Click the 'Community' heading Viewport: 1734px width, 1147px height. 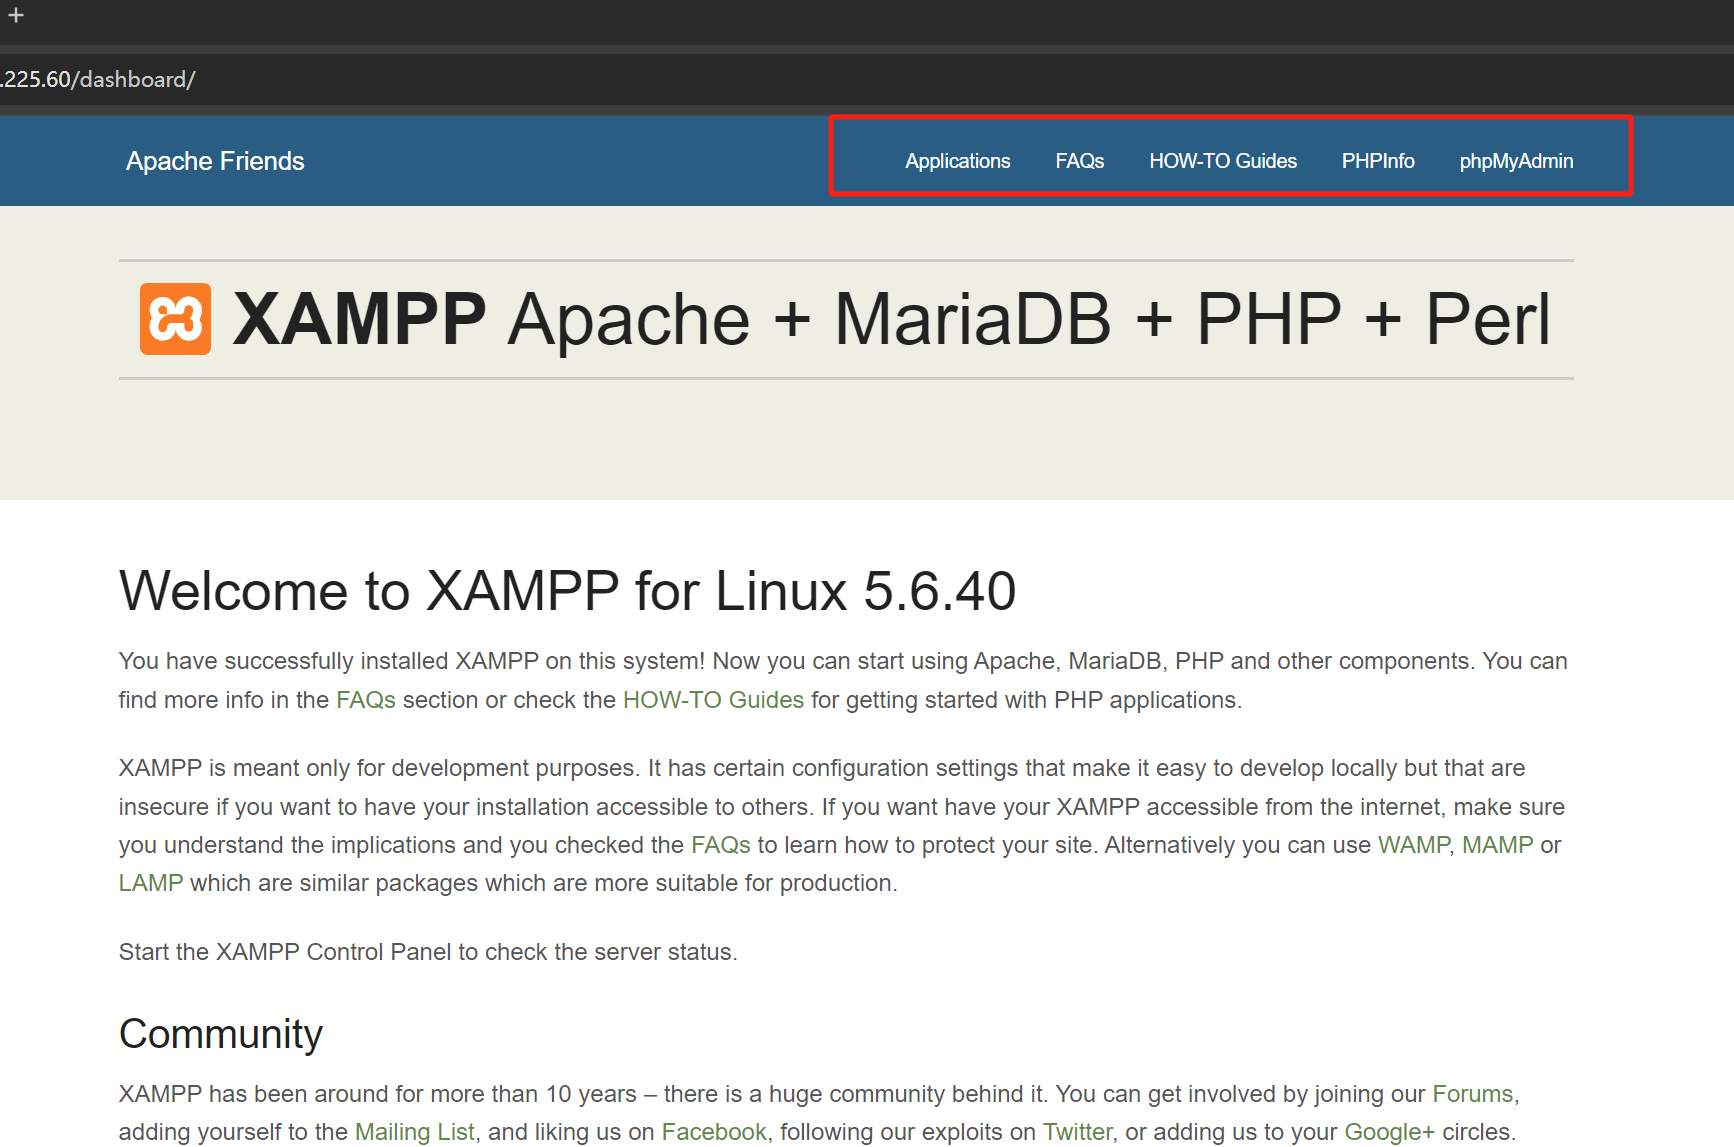click(x=221, y=1034)
